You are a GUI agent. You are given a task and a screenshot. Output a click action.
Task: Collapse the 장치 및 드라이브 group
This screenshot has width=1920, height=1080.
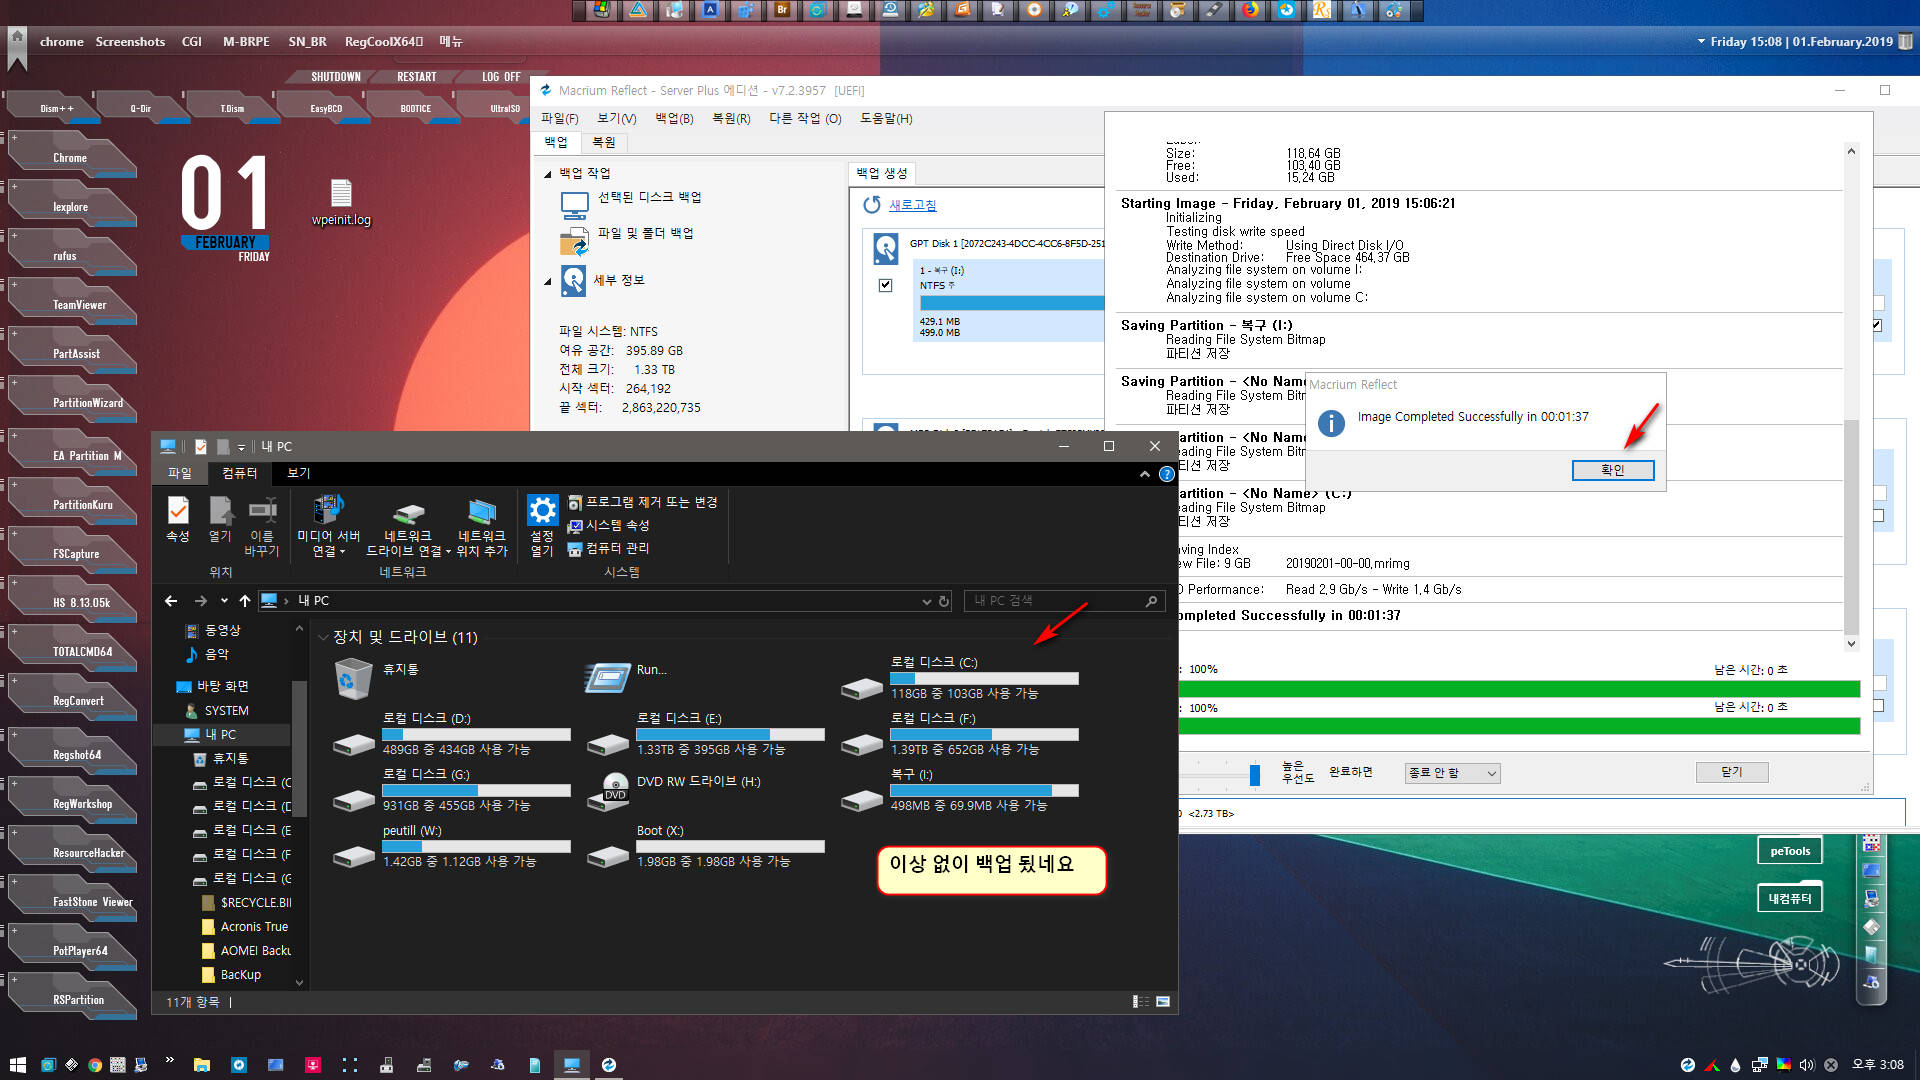point(323,637)
